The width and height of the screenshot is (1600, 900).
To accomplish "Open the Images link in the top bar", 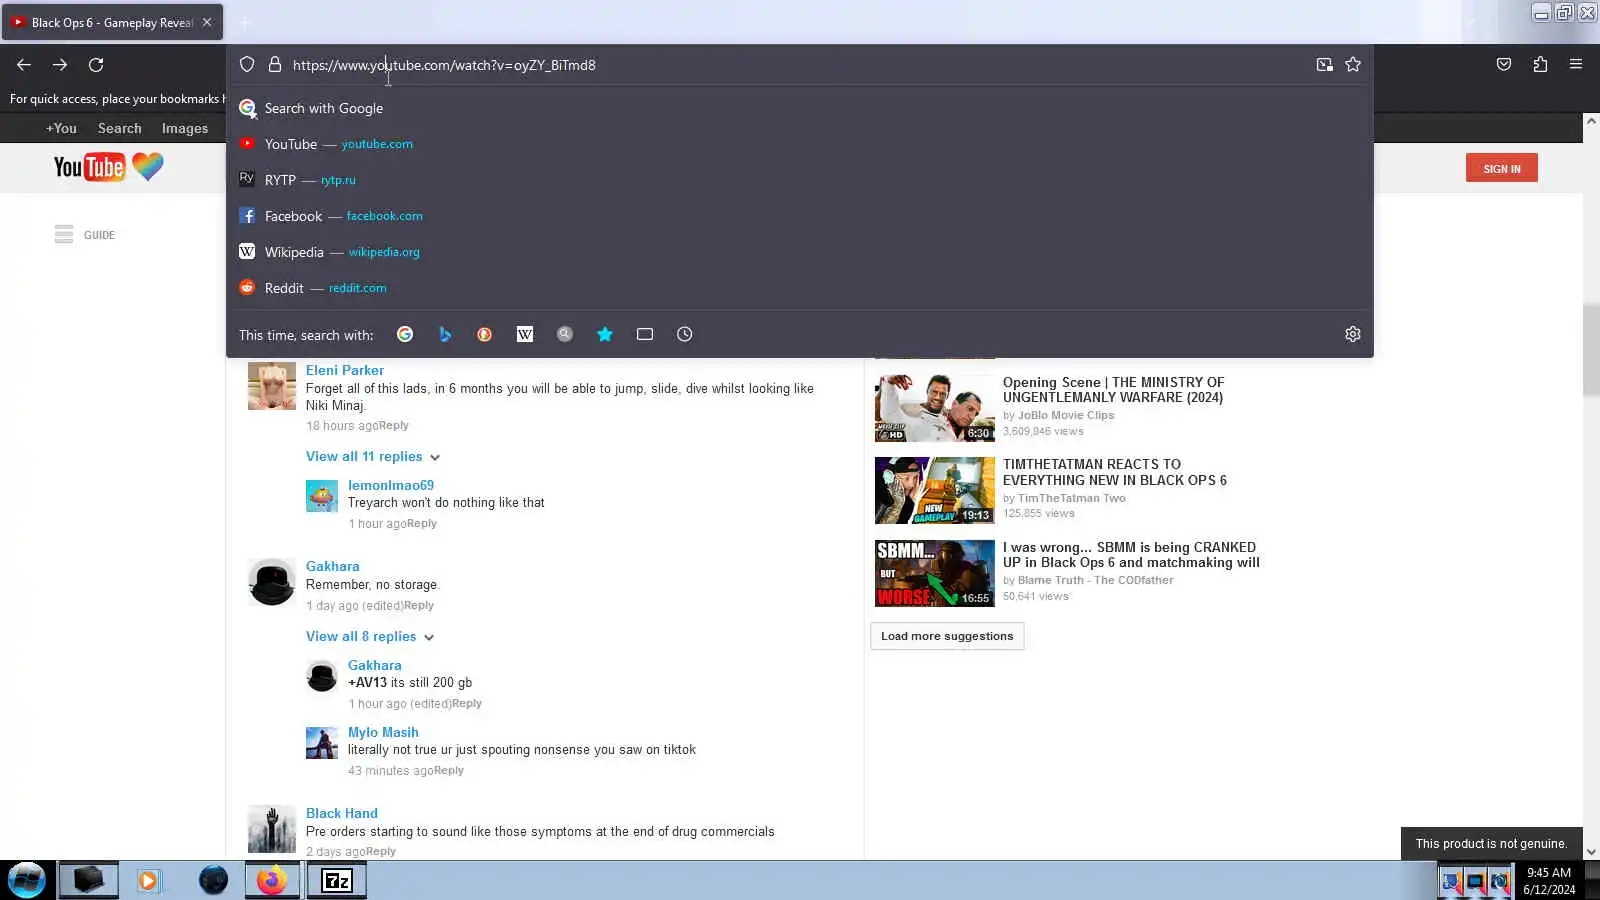I will [185, 128].
